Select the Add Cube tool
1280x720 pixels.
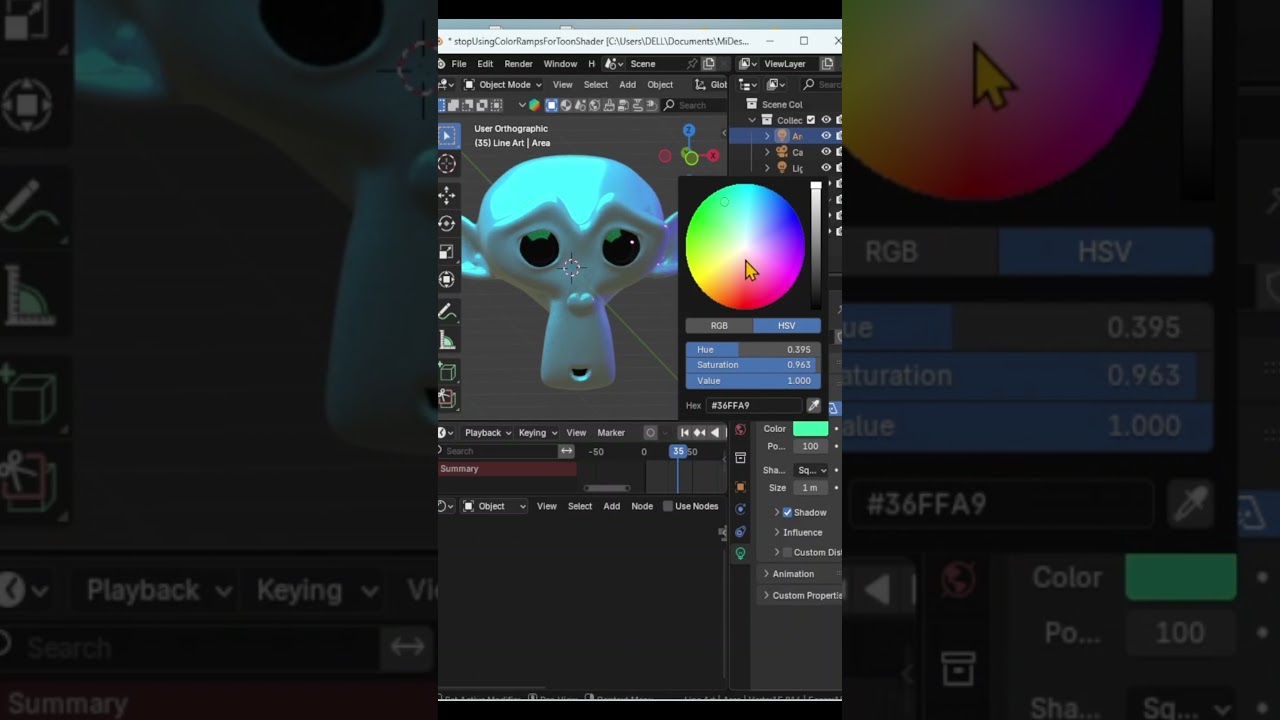click(447, 372)
